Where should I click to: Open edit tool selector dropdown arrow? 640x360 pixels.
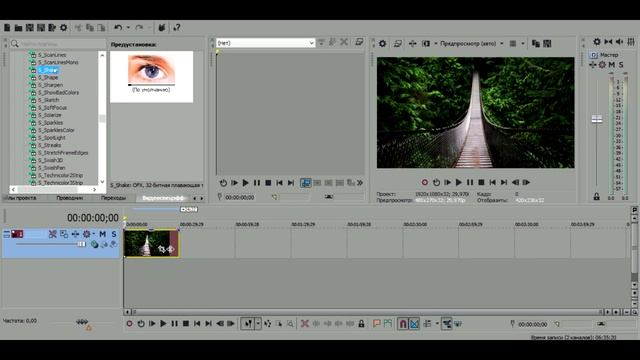258,324
